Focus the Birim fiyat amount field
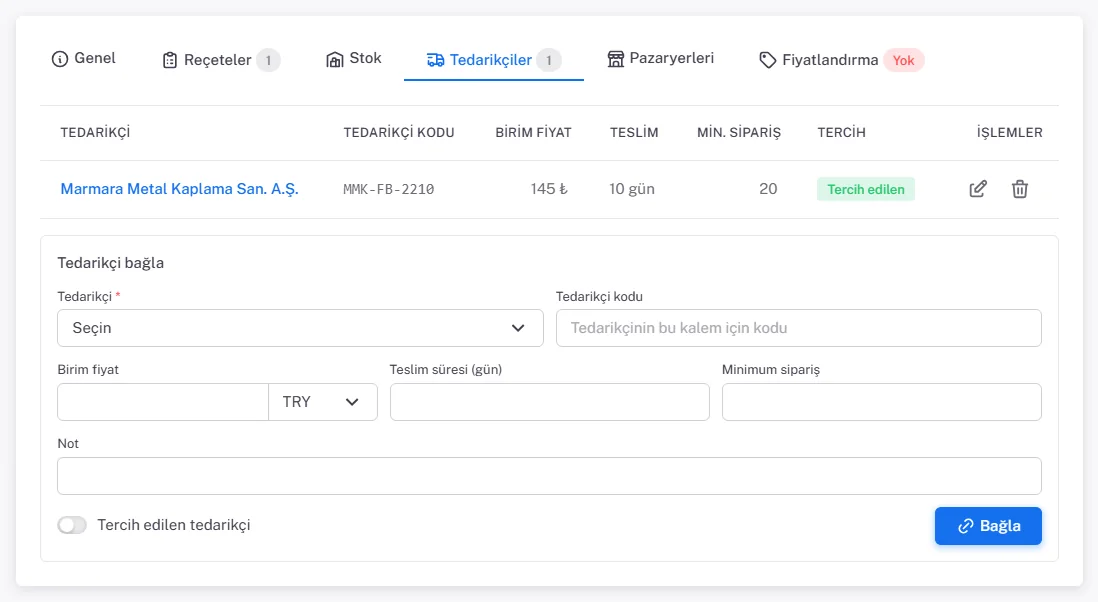The image size is (1098, 602). point(163,402)
